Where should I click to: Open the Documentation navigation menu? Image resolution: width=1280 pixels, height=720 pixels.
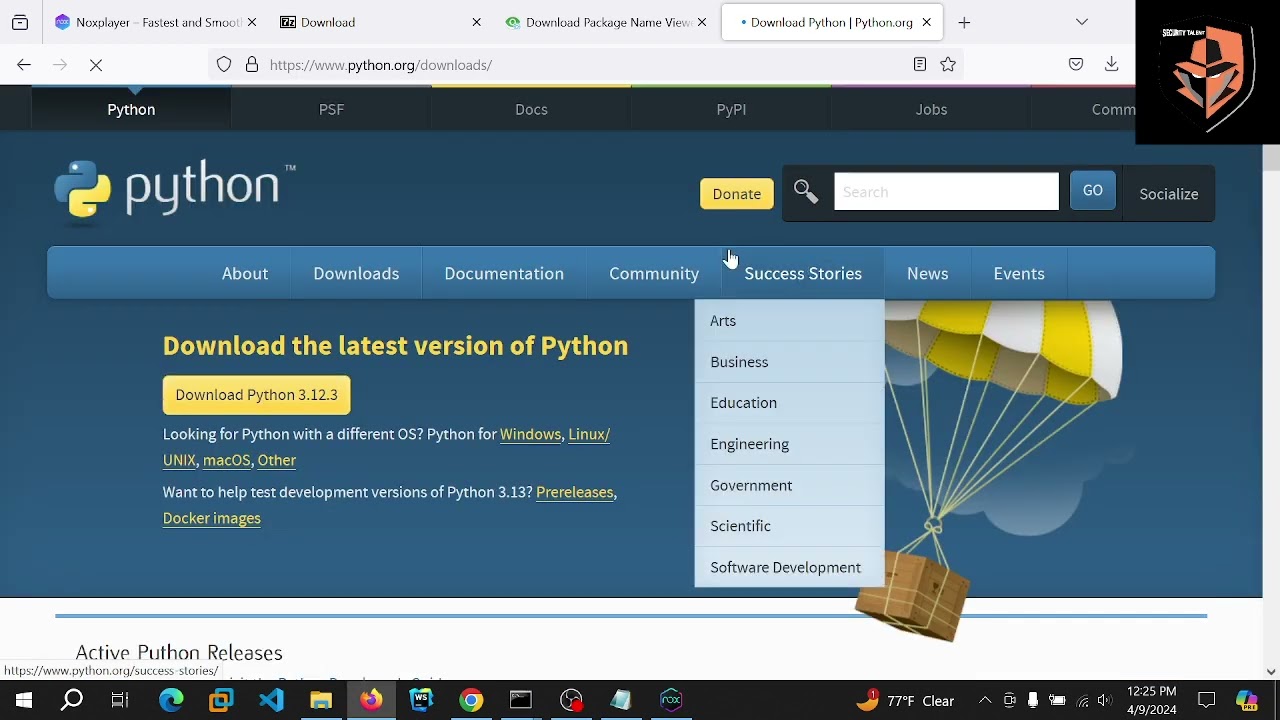click(504, 273)
